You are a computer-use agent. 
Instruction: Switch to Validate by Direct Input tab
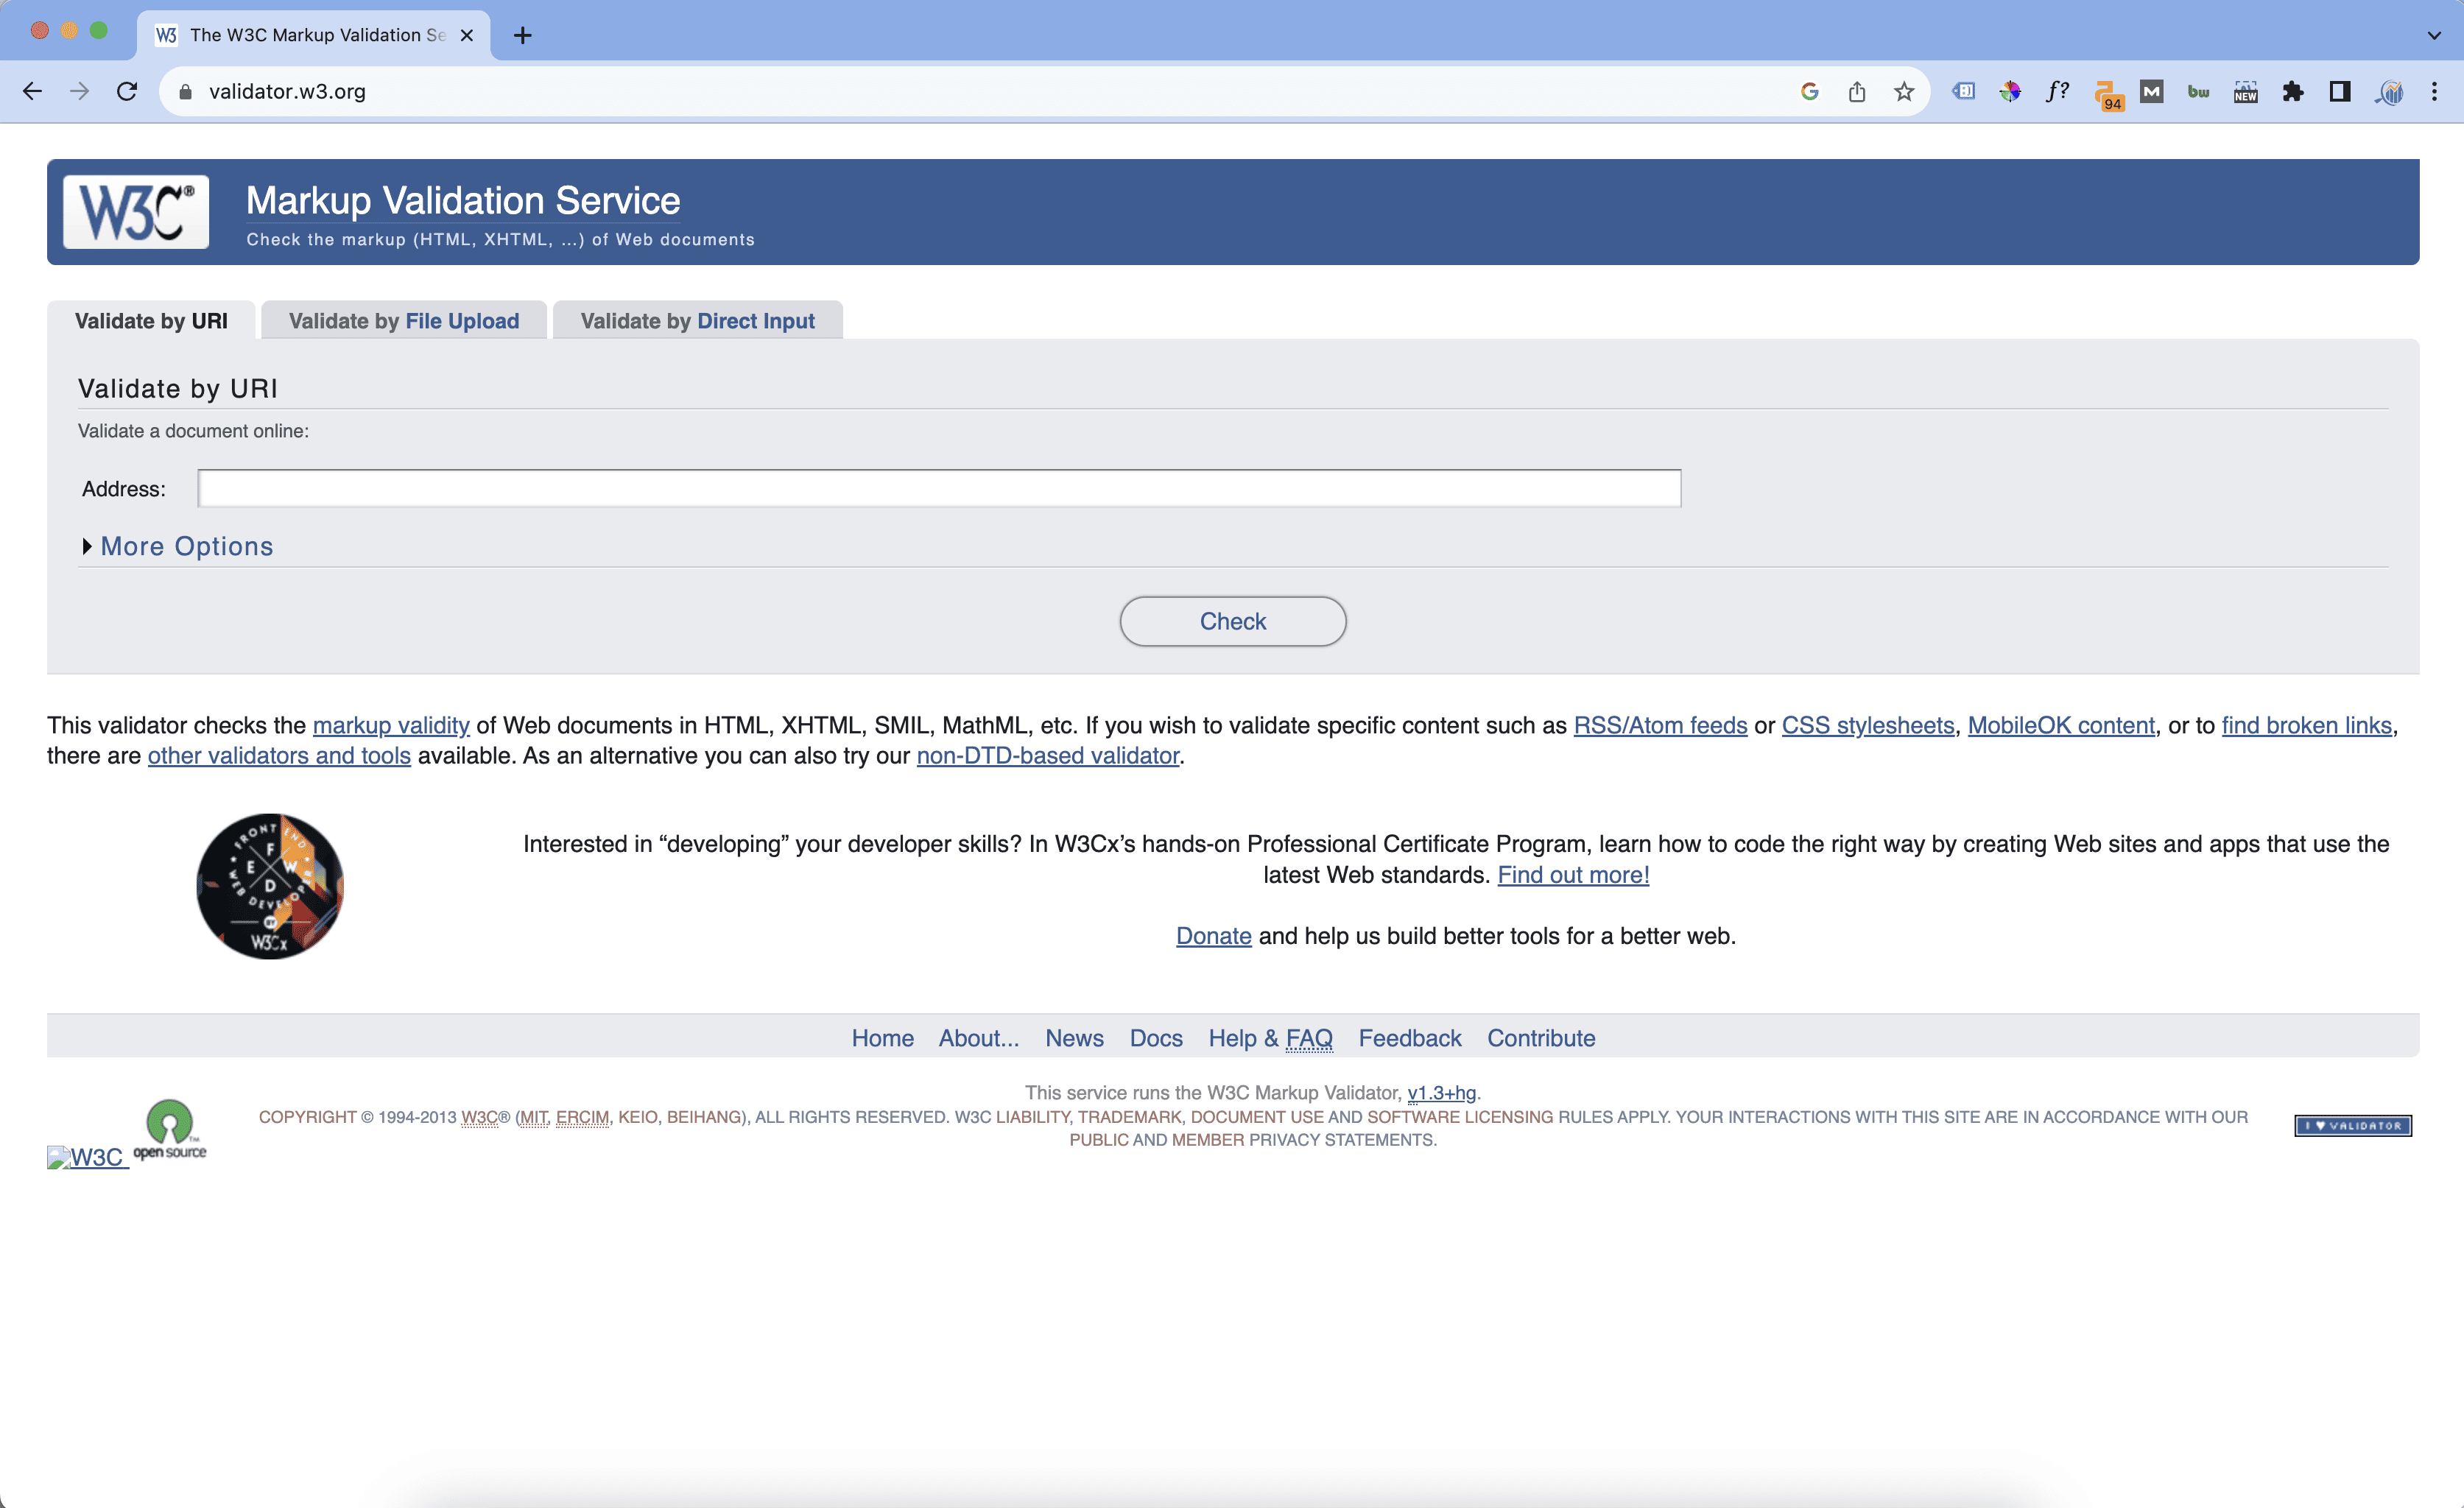[698, 321]
